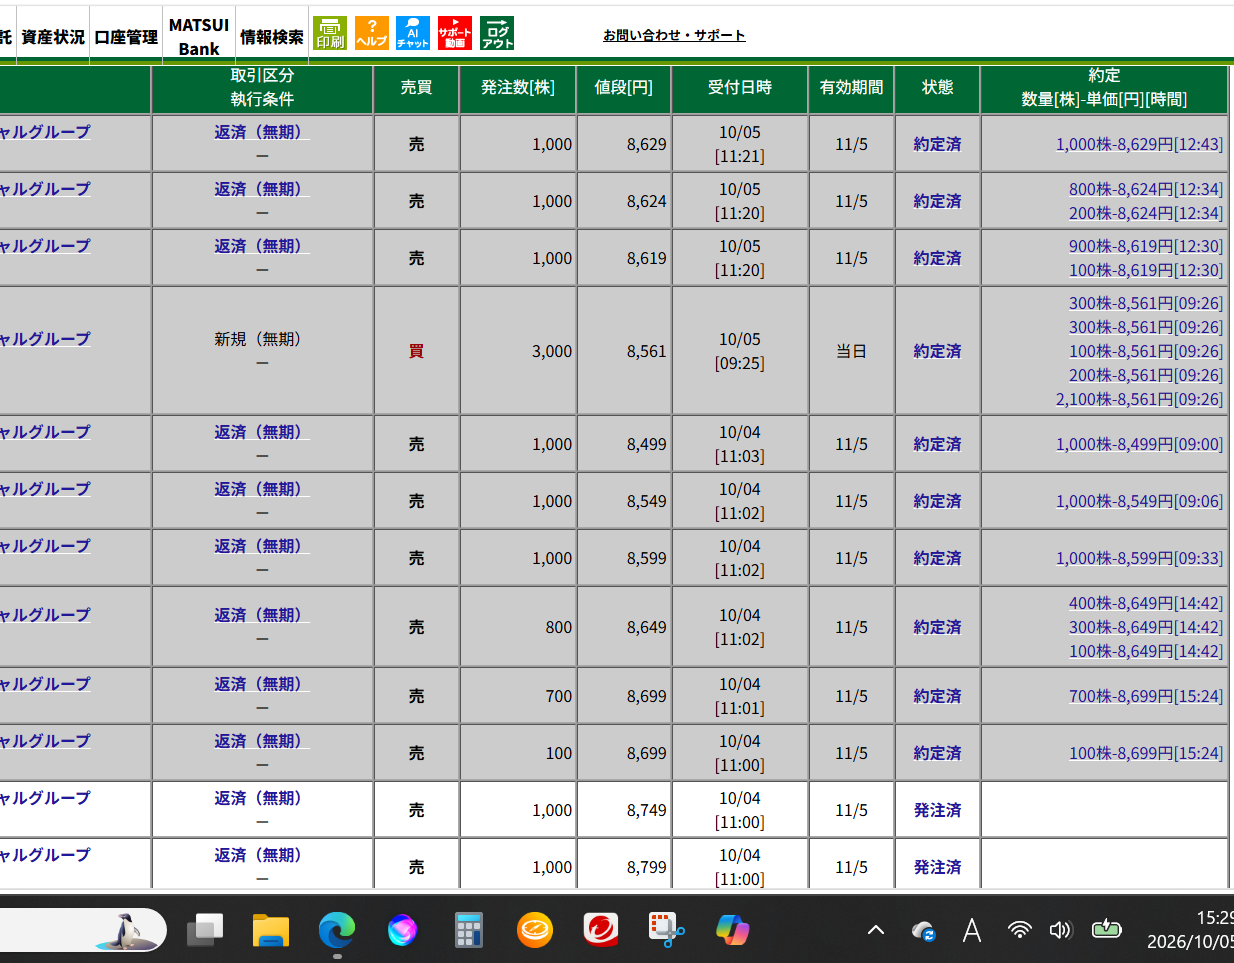Open the 口座管理 menu
The height and width of the screenshot is (963, 1234).
click(x=126, y=37)
